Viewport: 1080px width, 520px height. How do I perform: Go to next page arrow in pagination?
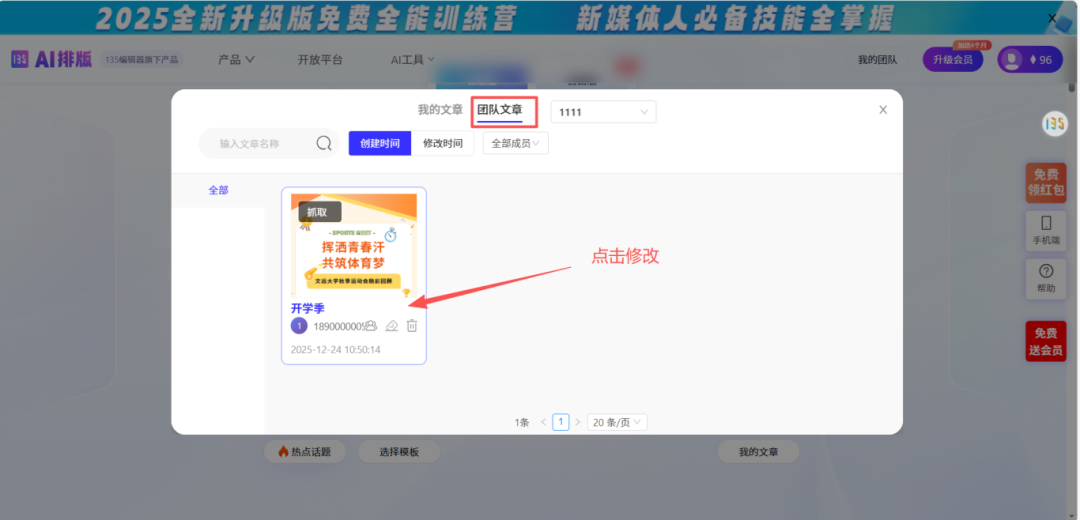(x=578, y=422)
